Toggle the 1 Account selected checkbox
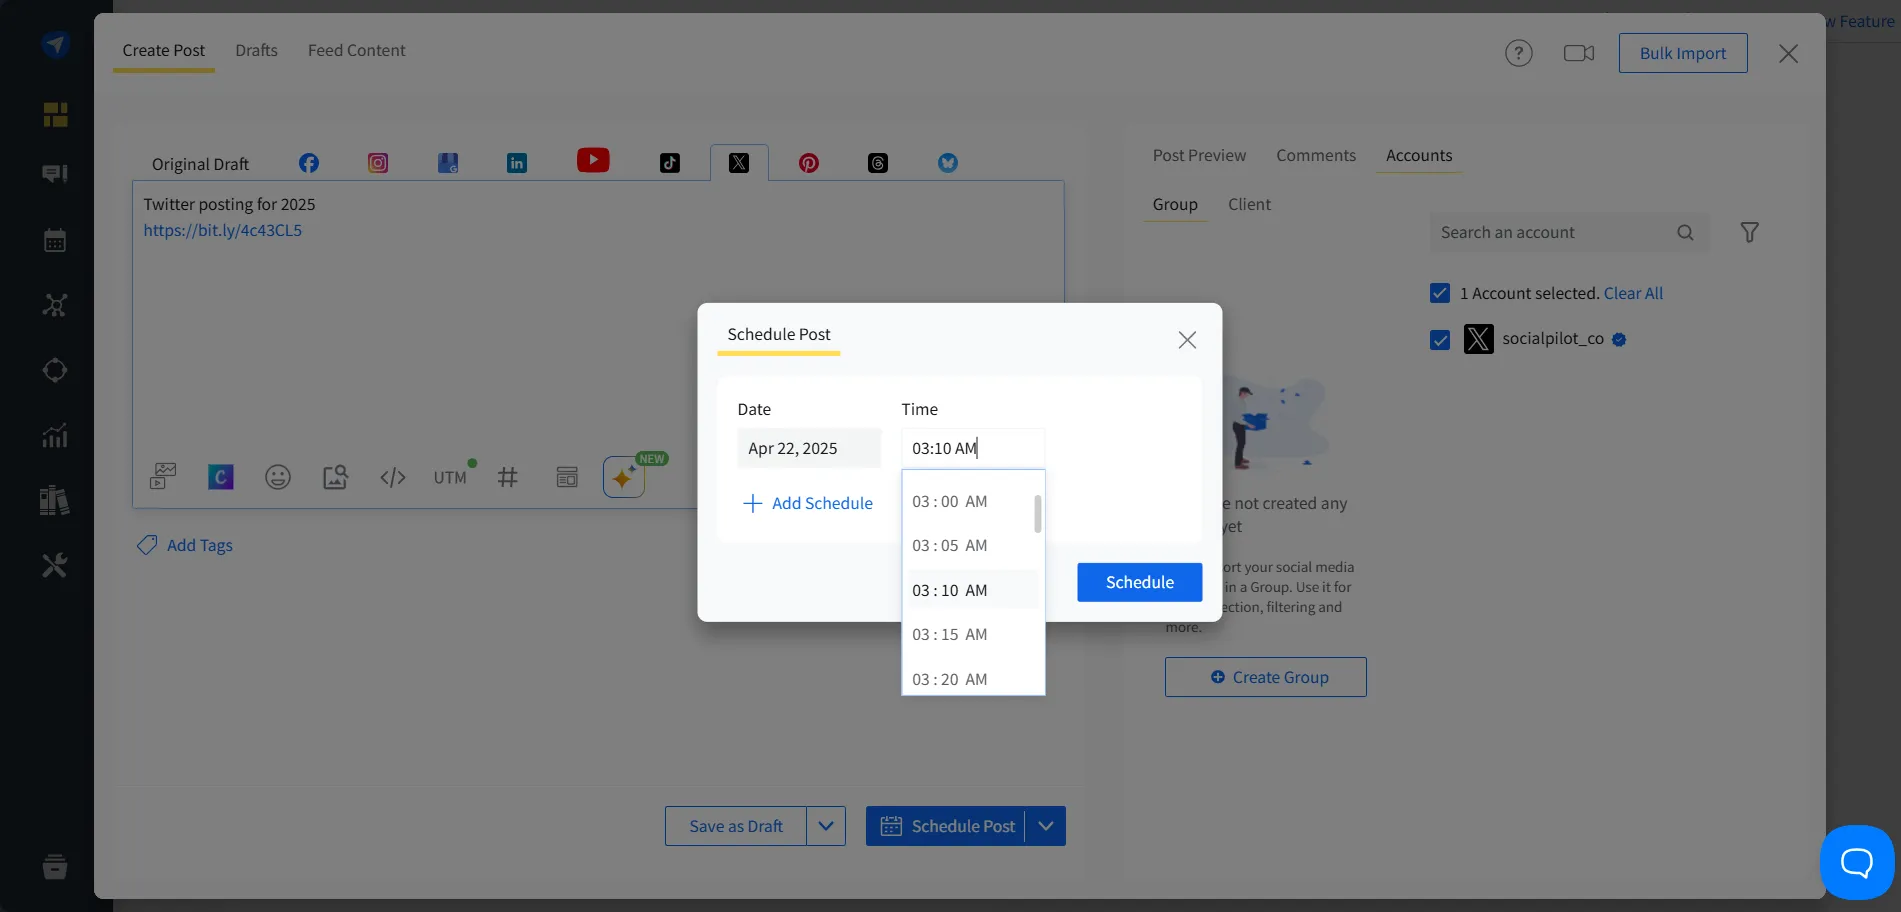 point(1440,292)
